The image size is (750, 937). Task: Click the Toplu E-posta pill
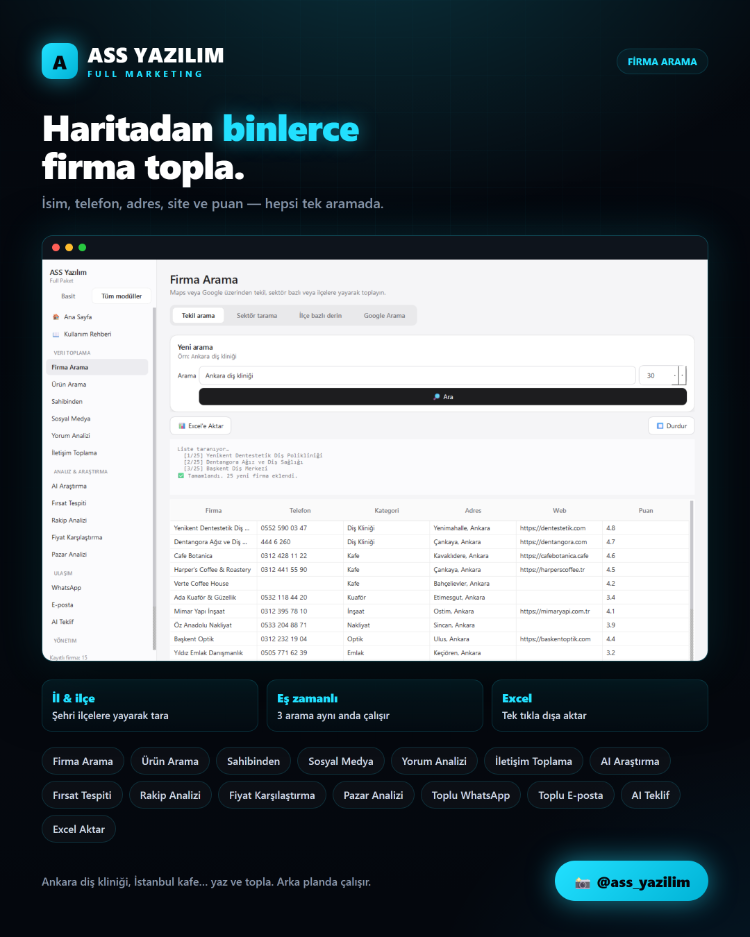(571, 795)
